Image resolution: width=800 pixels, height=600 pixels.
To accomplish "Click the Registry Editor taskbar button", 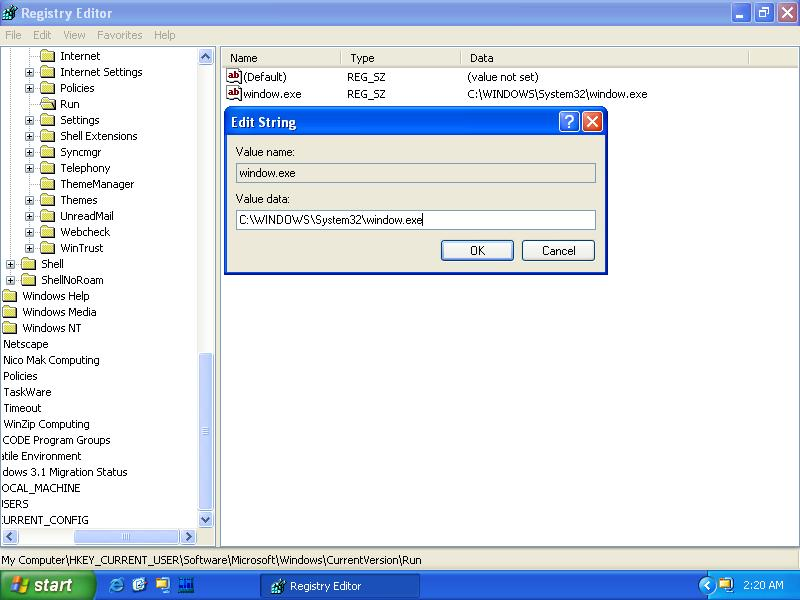I will [339, 586].
